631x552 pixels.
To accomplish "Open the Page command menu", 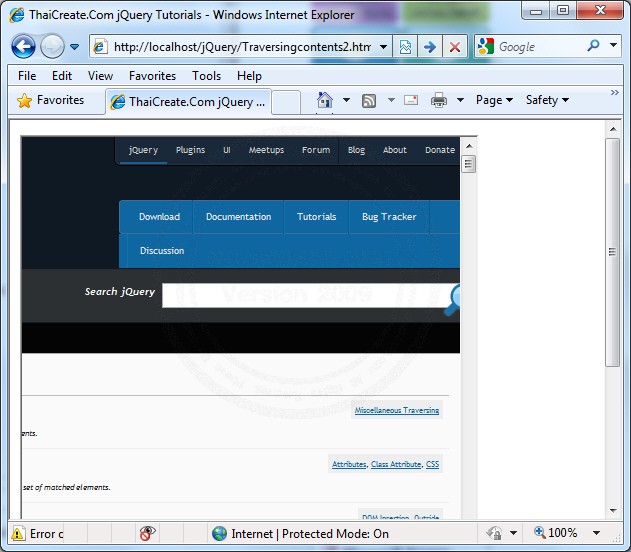I will pyautogui.click(x=494, y=100).
